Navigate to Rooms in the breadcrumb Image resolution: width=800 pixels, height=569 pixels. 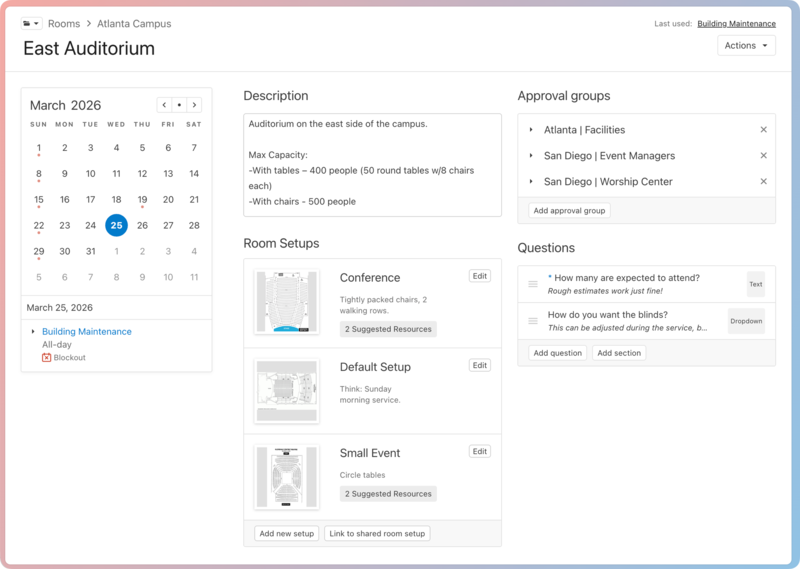pyautogui.click(x=64, y=23)
